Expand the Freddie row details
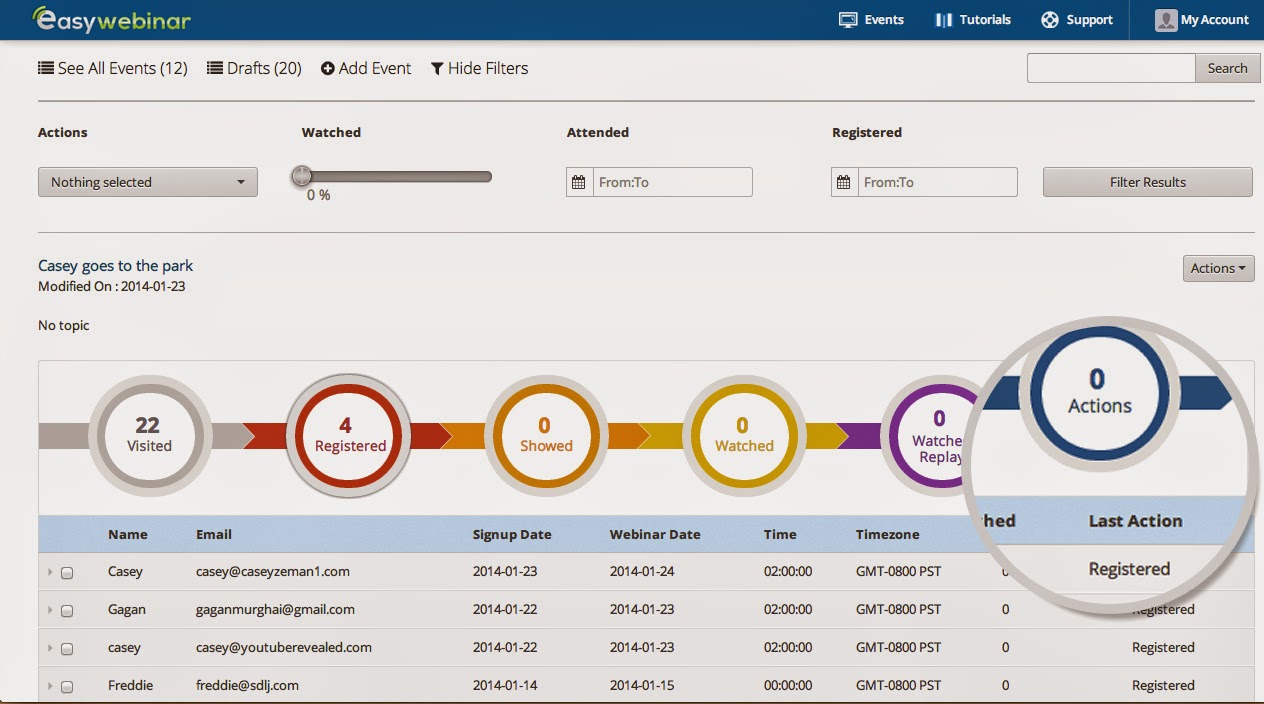The width and height of the screenshot is (1264, 704). (x=49, y=686)
